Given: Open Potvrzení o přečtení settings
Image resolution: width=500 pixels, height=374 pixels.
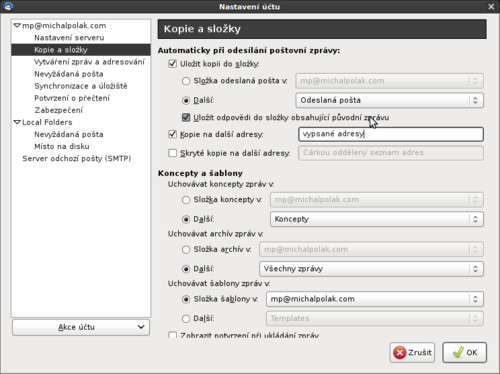Looking at the screenshot, I should [x=72, y=98].
